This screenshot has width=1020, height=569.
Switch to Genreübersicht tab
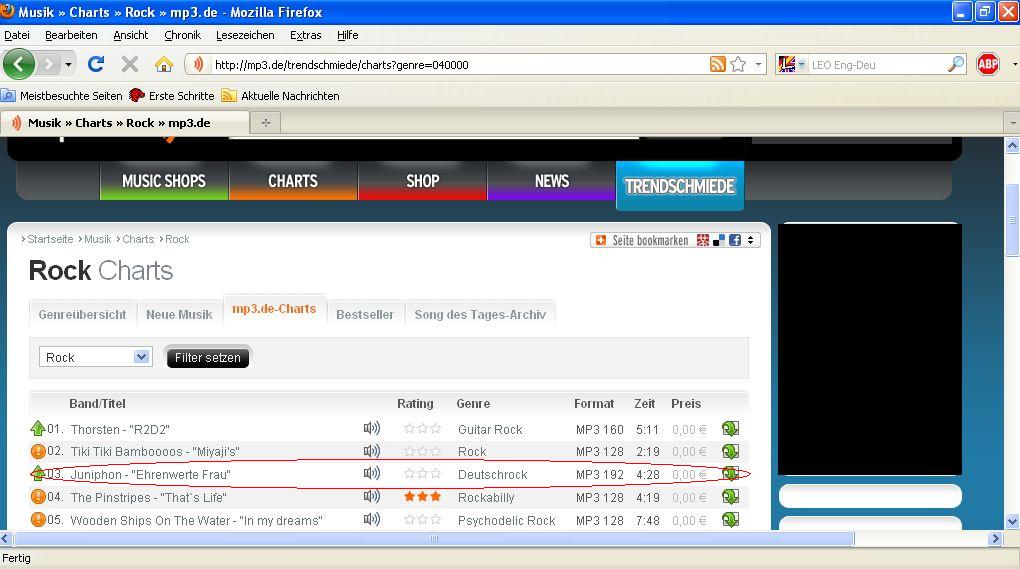point(82,314)
